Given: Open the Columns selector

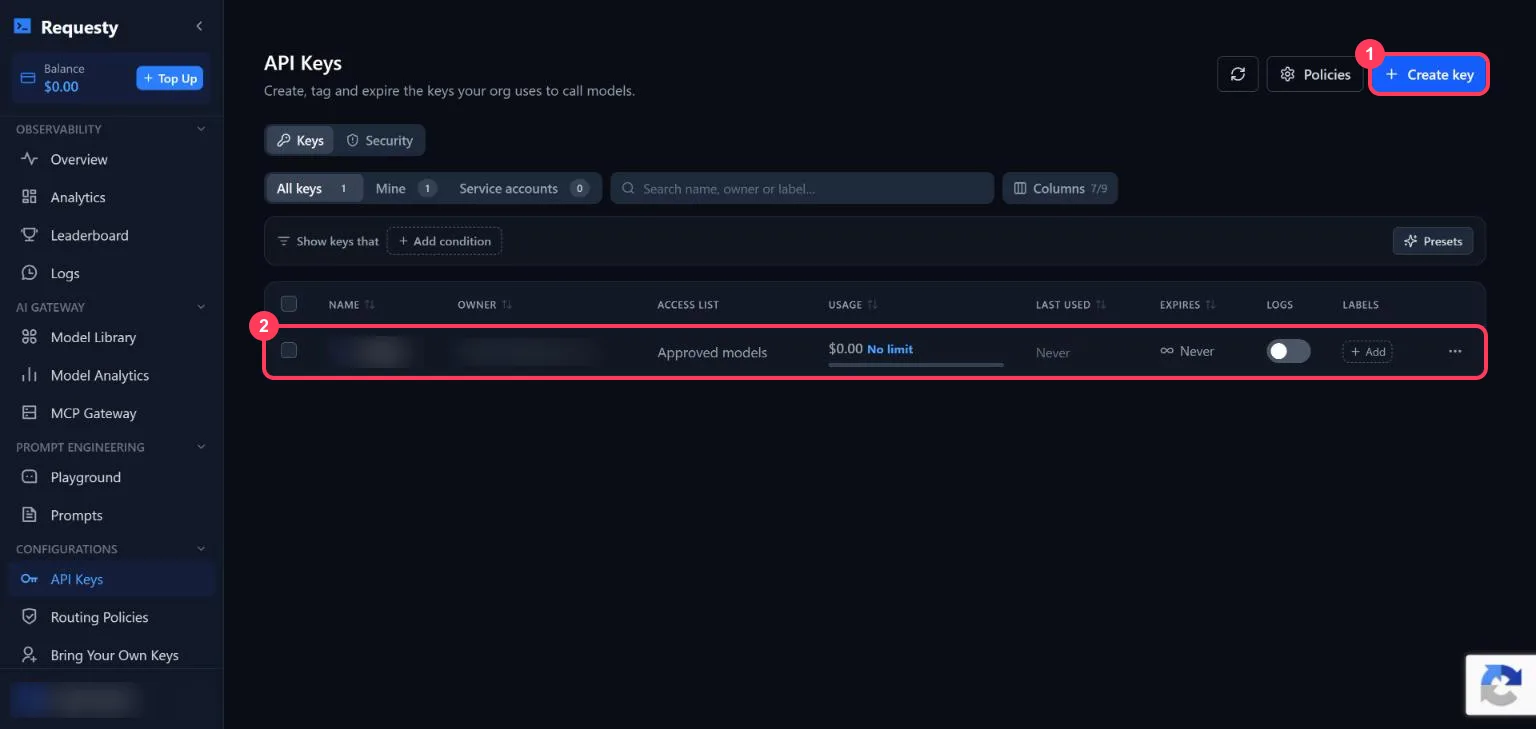Looking at the screenshot, I should (1060, 188).
